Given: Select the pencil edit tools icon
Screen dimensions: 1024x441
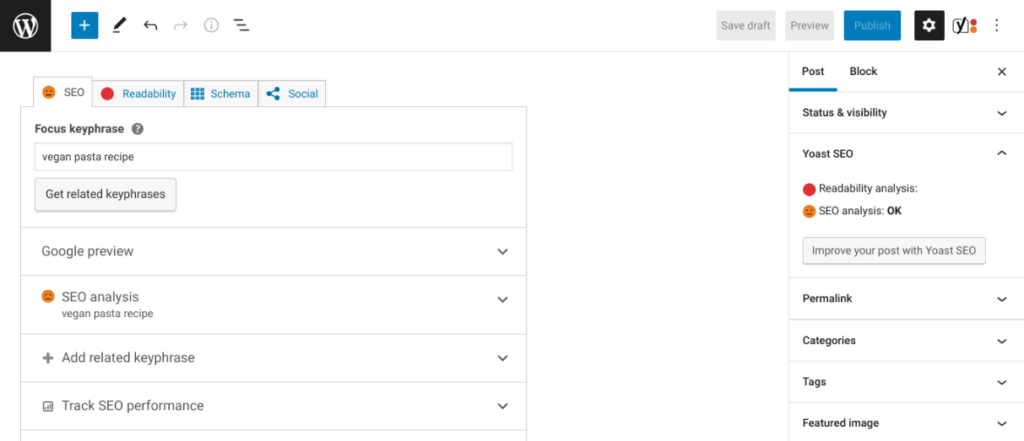Looking at the screenshot, I should [120, 26].
